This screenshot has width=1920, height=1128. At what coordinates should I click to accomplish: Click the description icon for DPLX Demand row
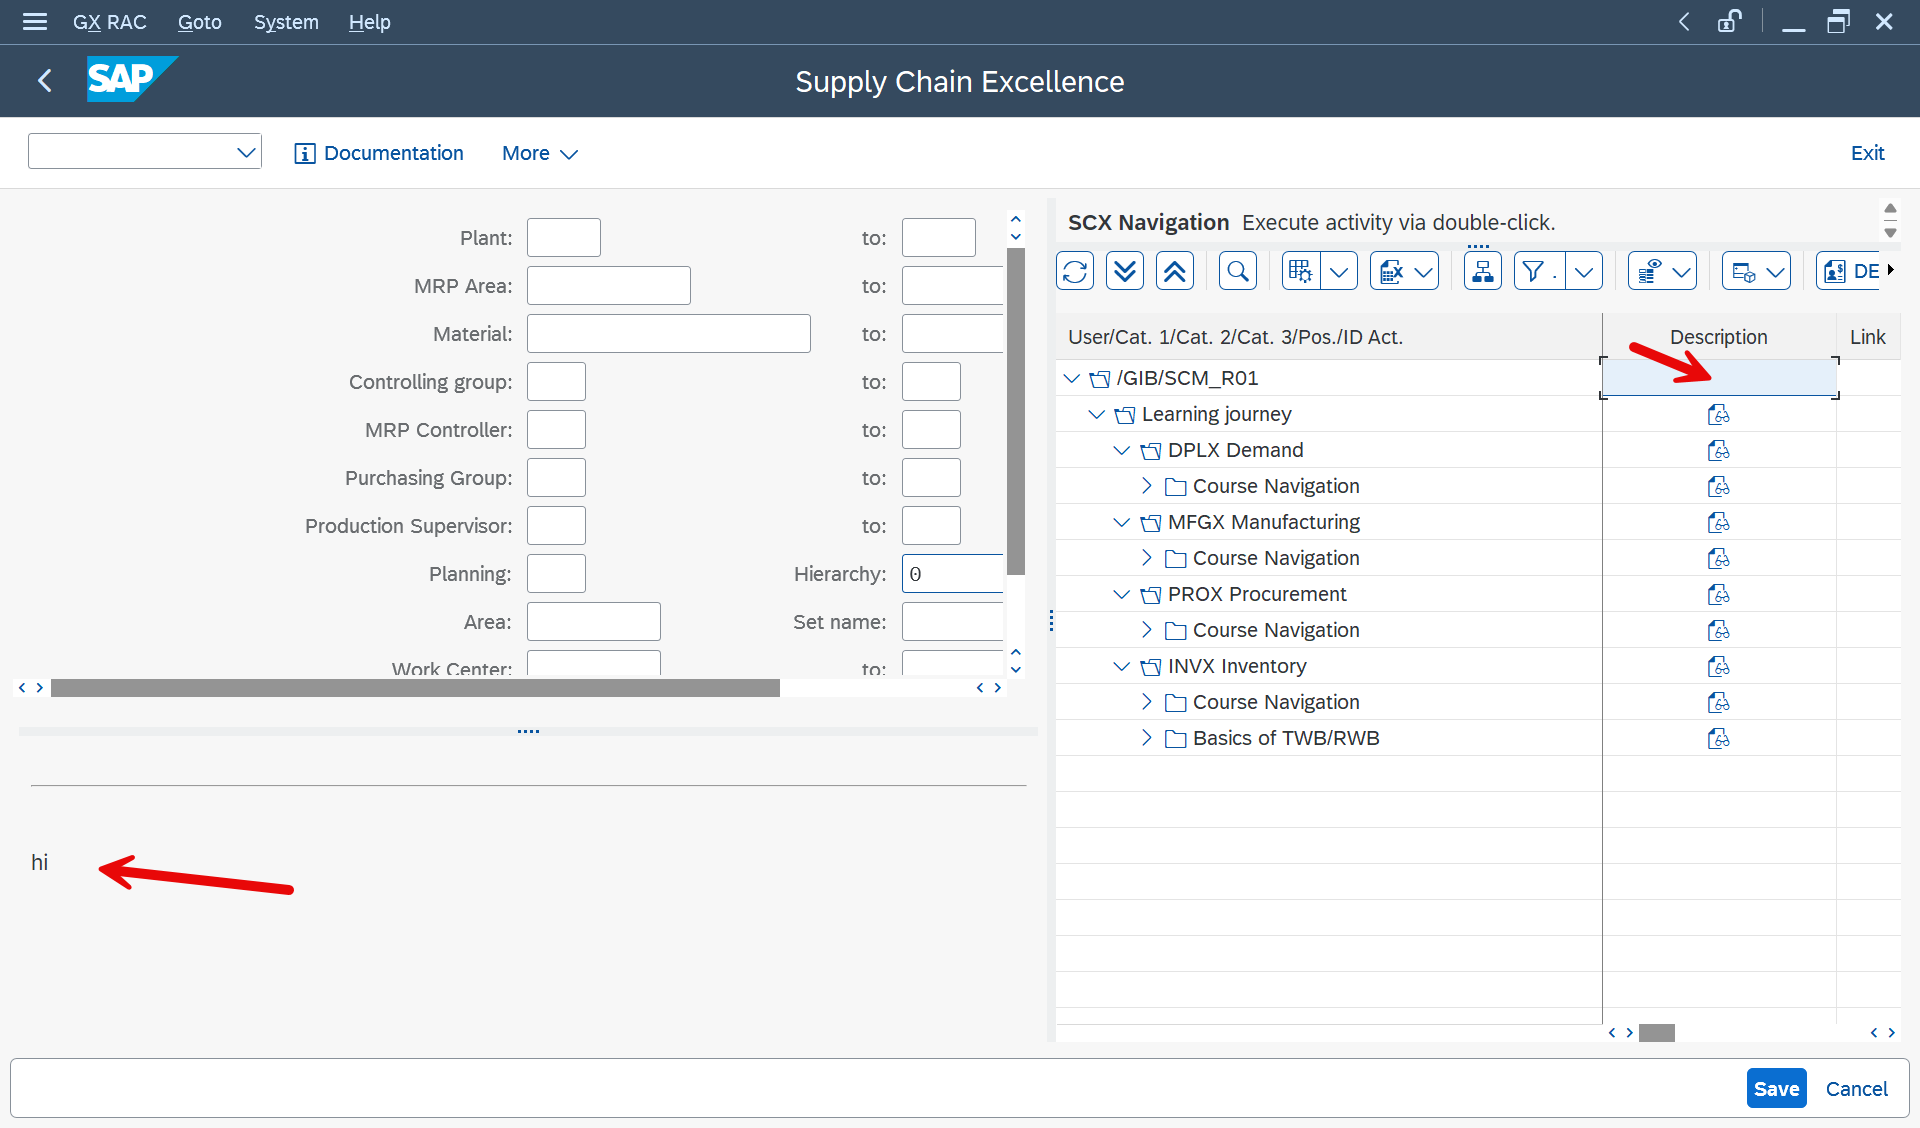point(1718,451)
